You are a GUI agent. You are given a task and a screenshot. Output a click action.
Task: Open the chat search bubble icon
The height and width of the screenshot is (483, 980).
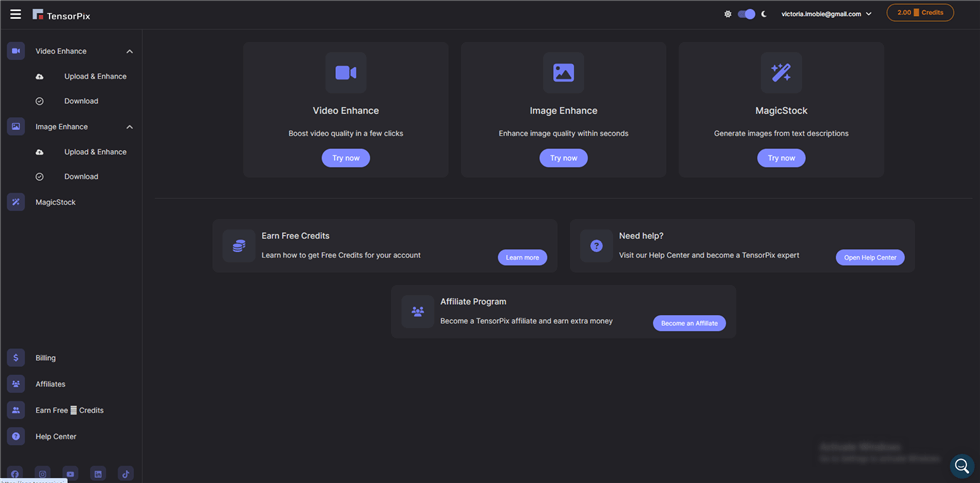pos(962,466)
